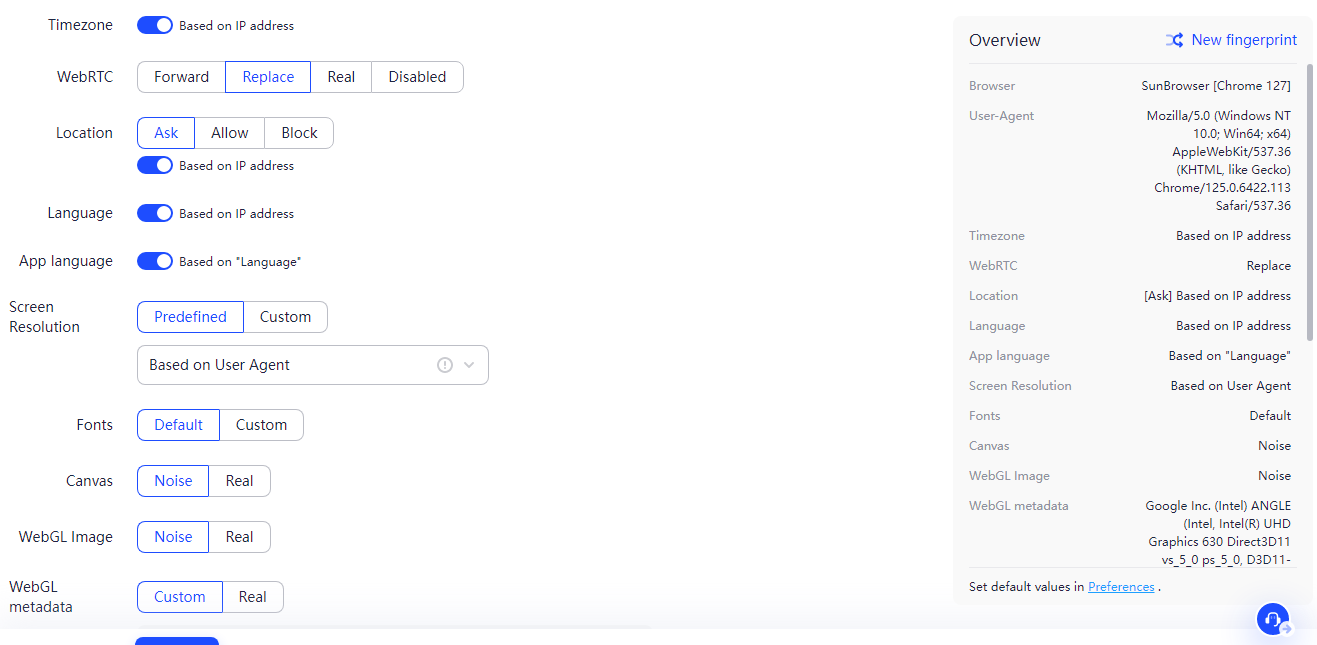Select Allow for Location

tap(230, 133)
